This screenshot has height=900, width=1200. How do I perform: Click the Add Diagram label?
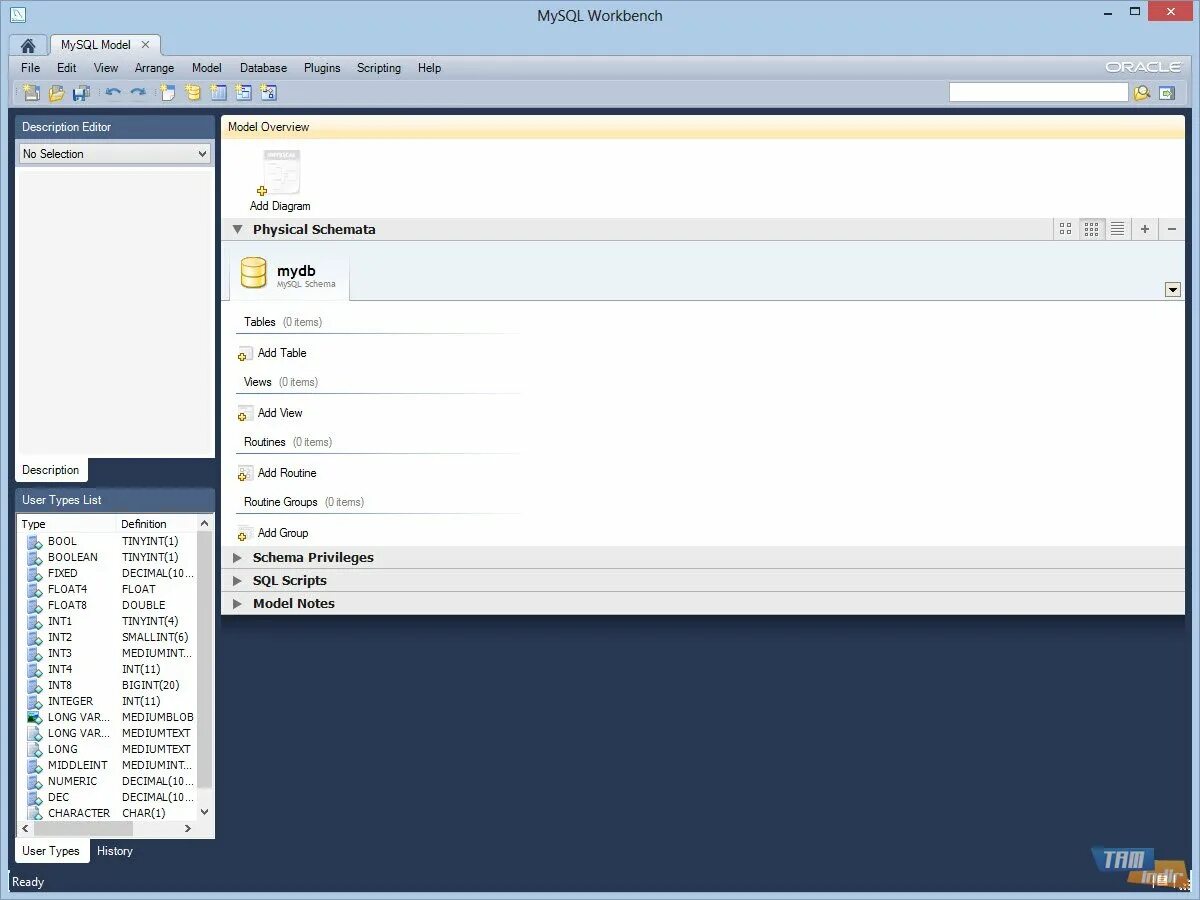click(x=280, y=206)
